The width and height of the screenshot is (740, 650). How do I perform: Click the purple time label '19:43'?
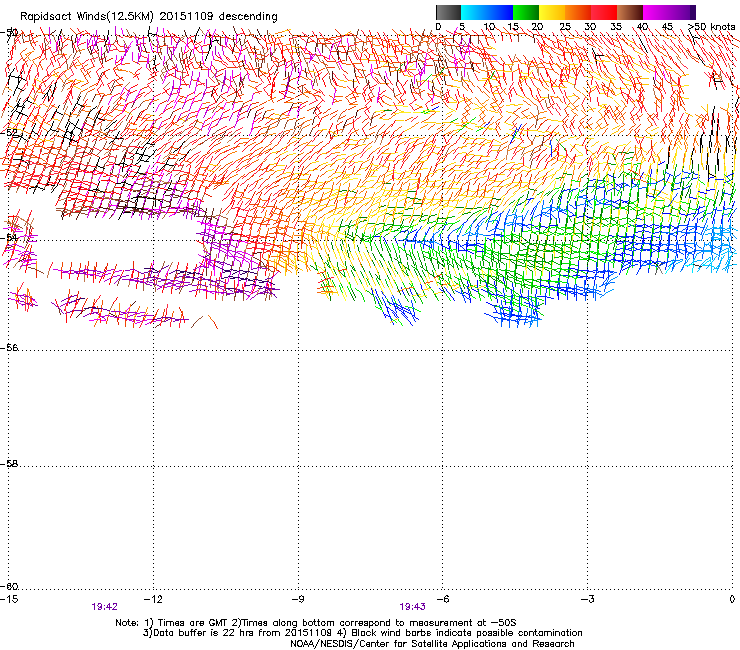412,607
